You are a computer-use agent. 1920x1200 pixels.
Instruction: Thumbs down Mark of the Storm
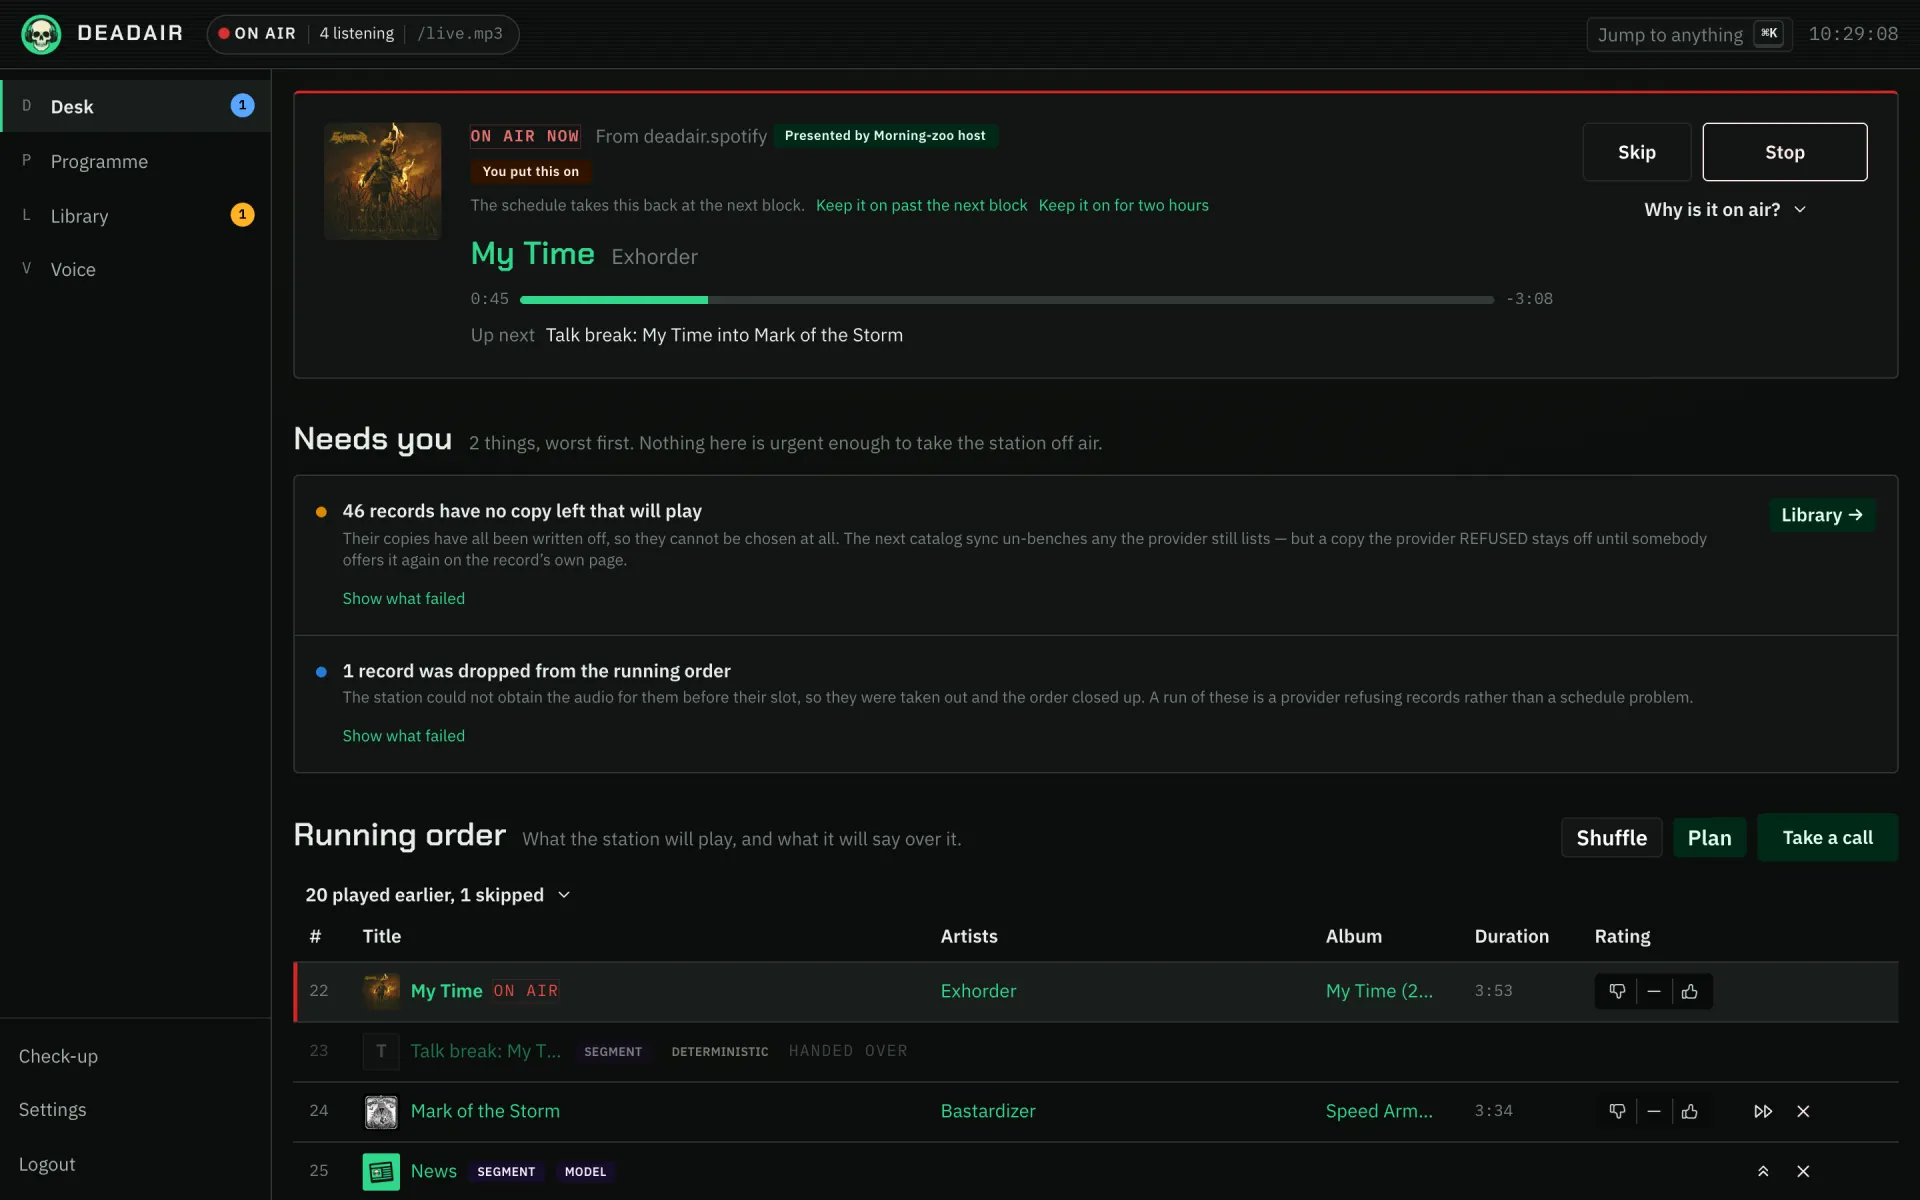point(1617,1111)
